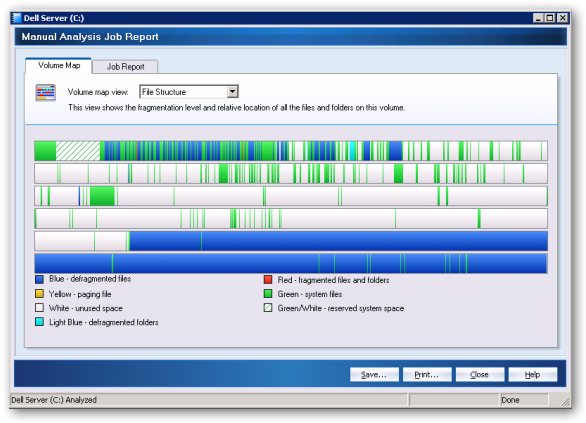Viewport: 586px width, 423px height.
Task: Click the yellow paging file legend swatch
Action: coord(39,294)
